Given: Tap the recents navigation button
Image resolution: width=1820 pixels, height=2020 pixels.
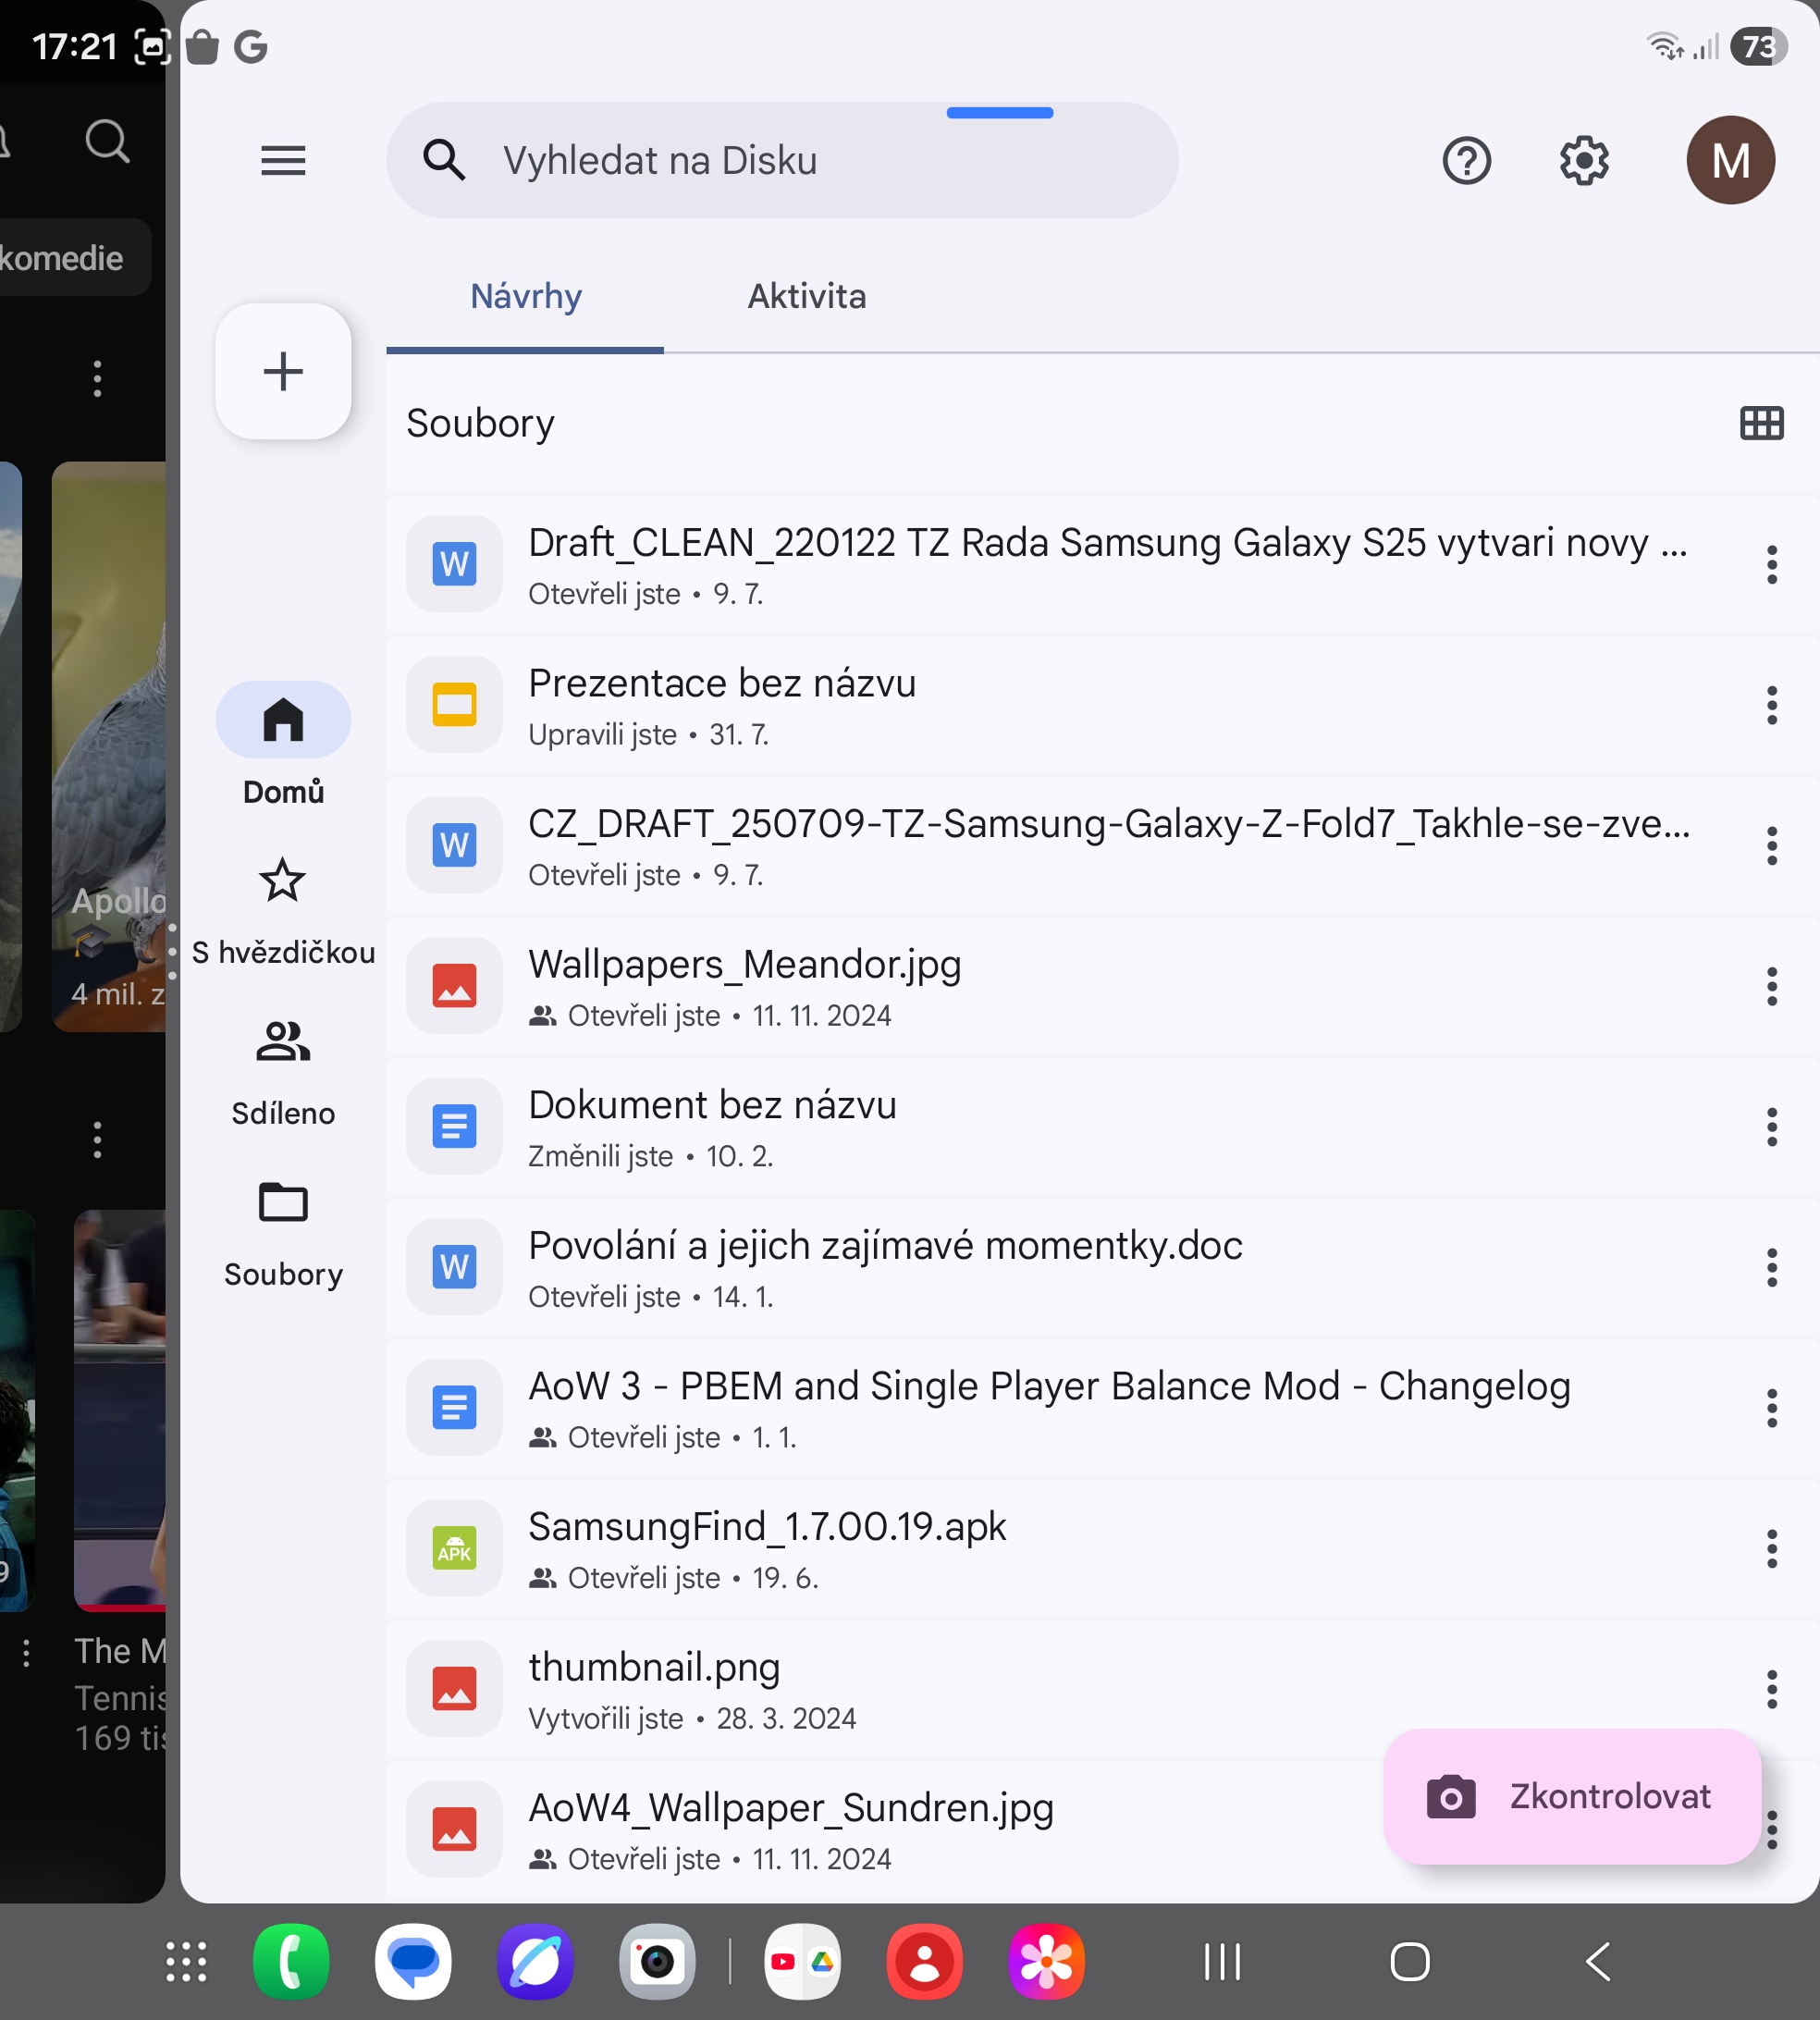Looking at the screenshot, I should [1222, 1961].
